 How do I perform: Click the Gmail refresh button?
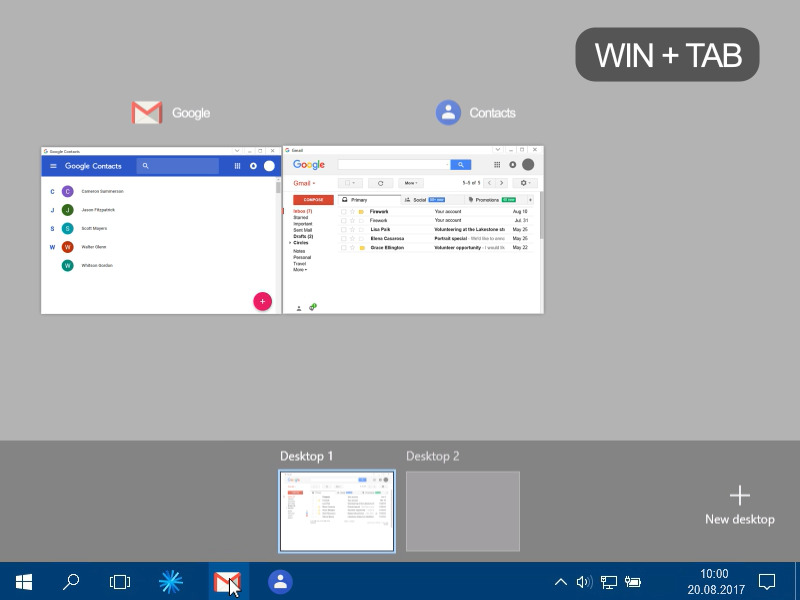click(x=380, y=183)
